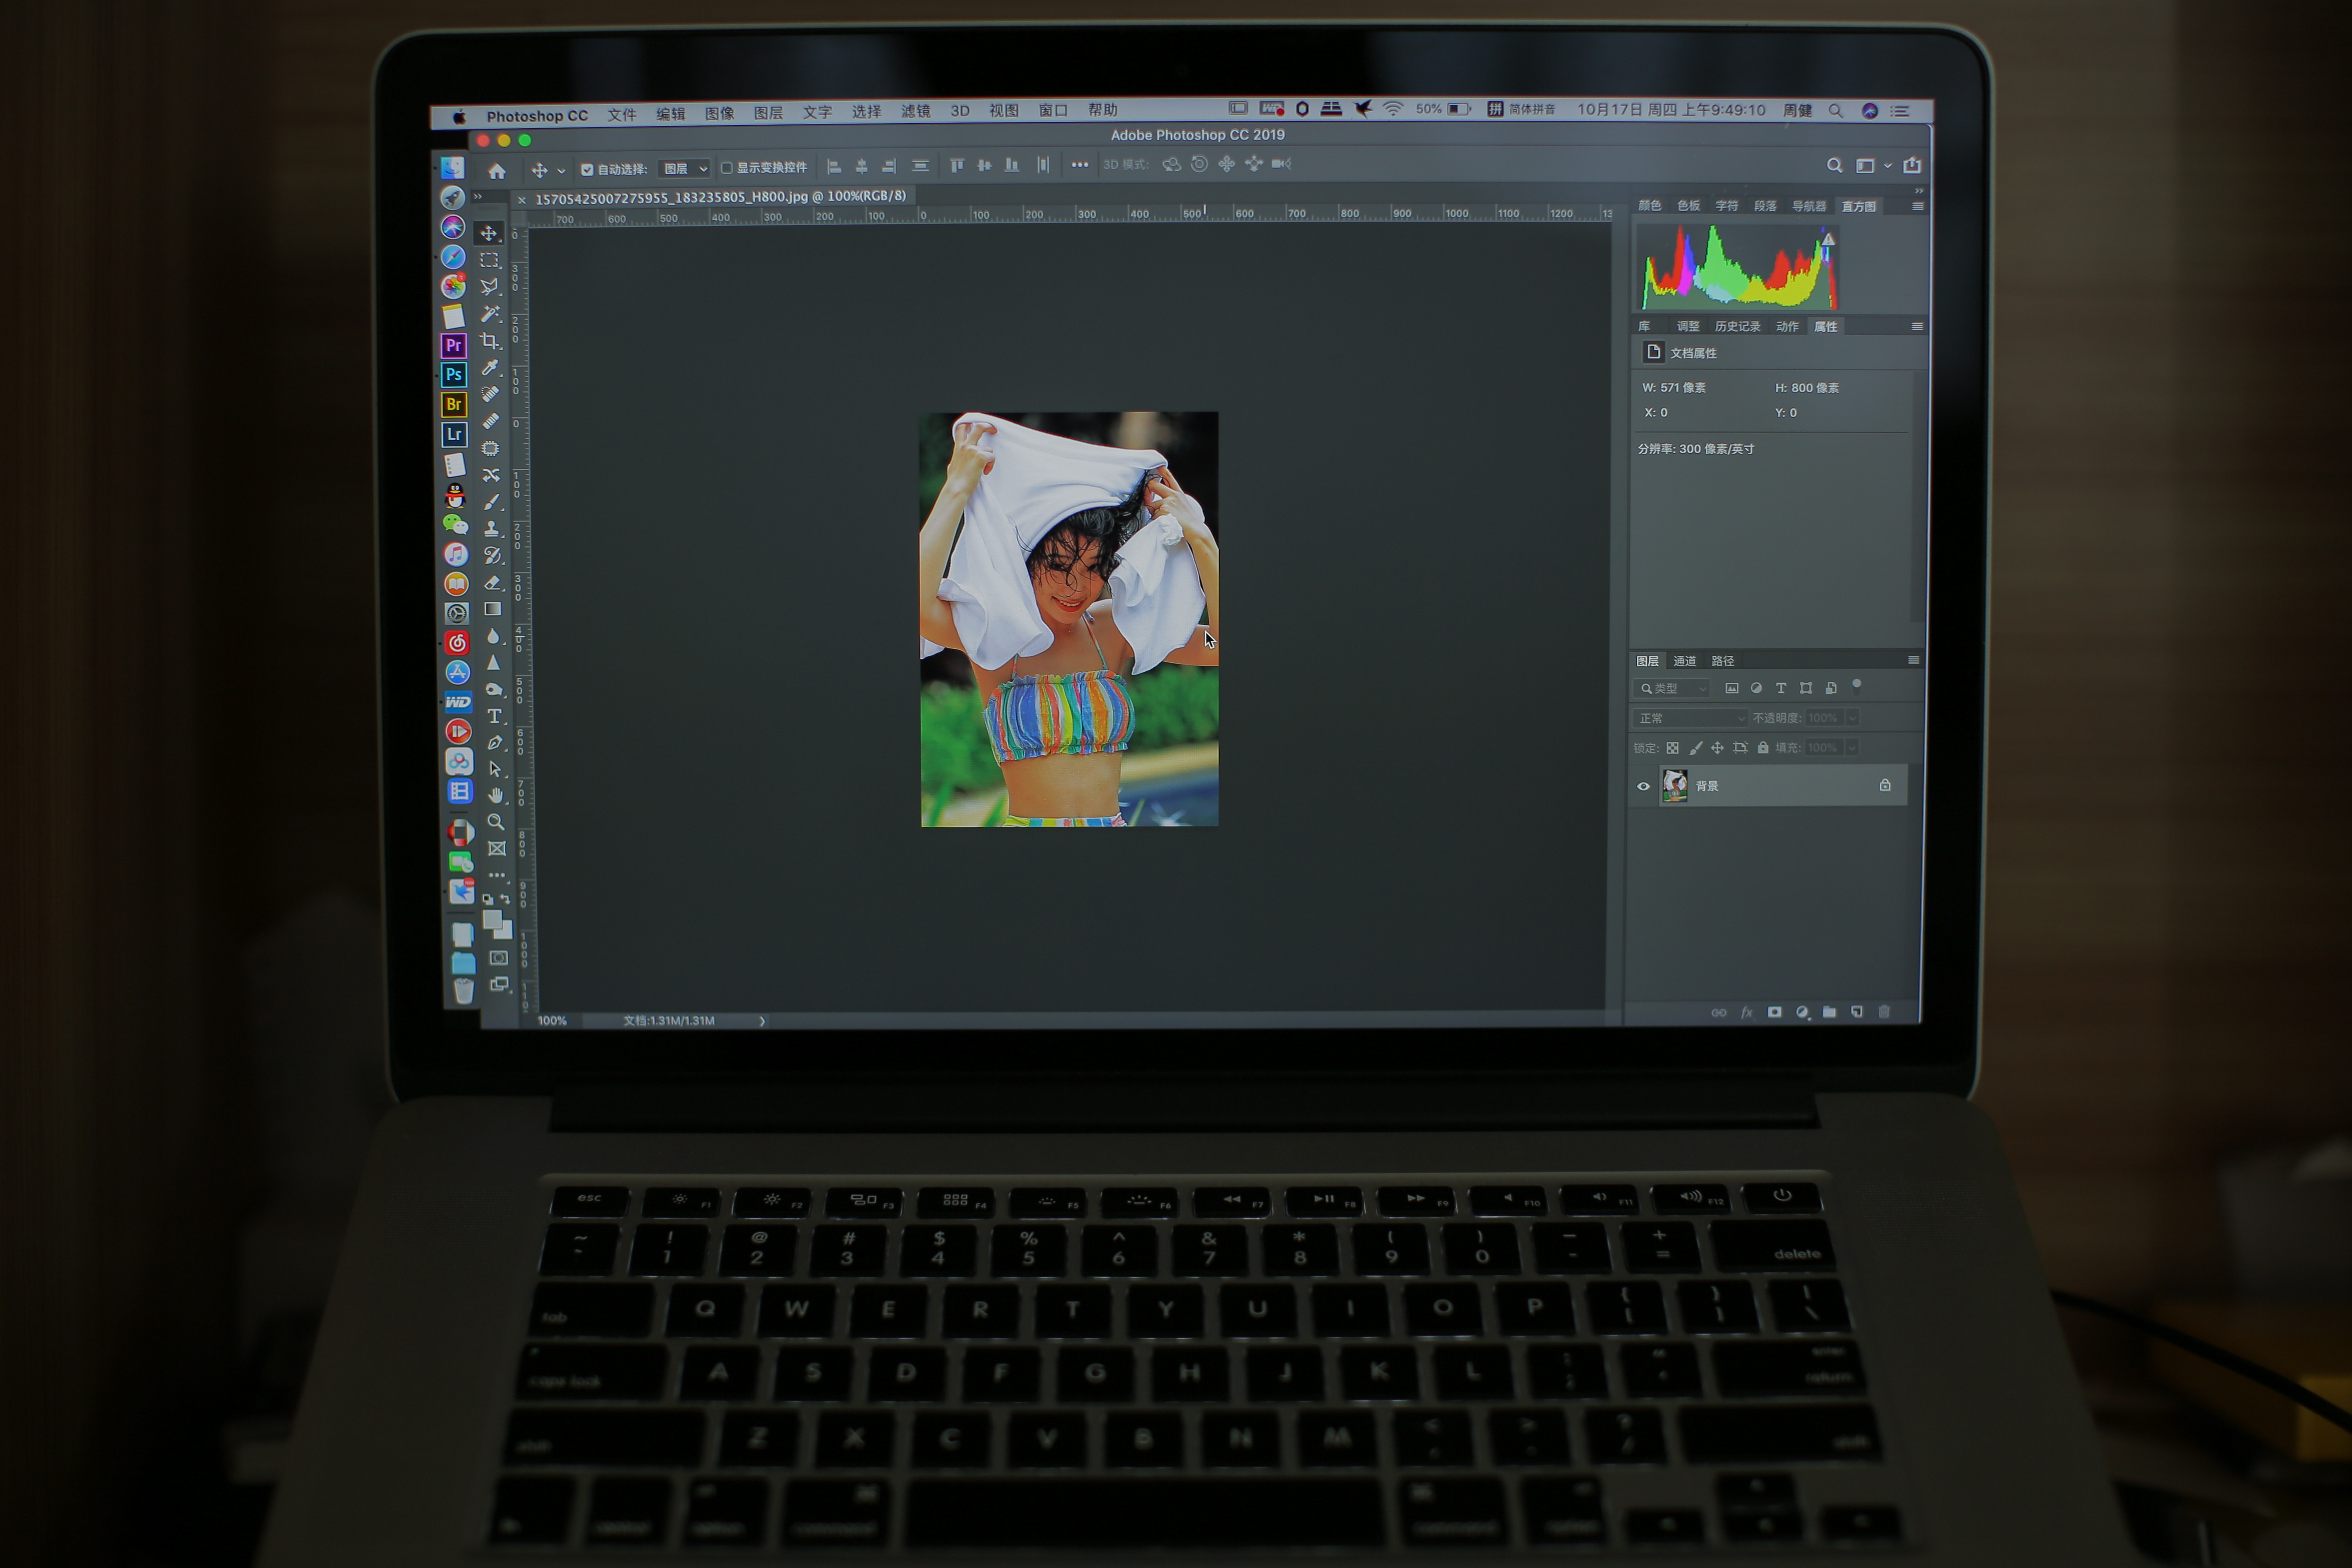This screenshot has width=2352, height=1568.
Task: Select the Horizontal Type tool
Action: [494, 716]
